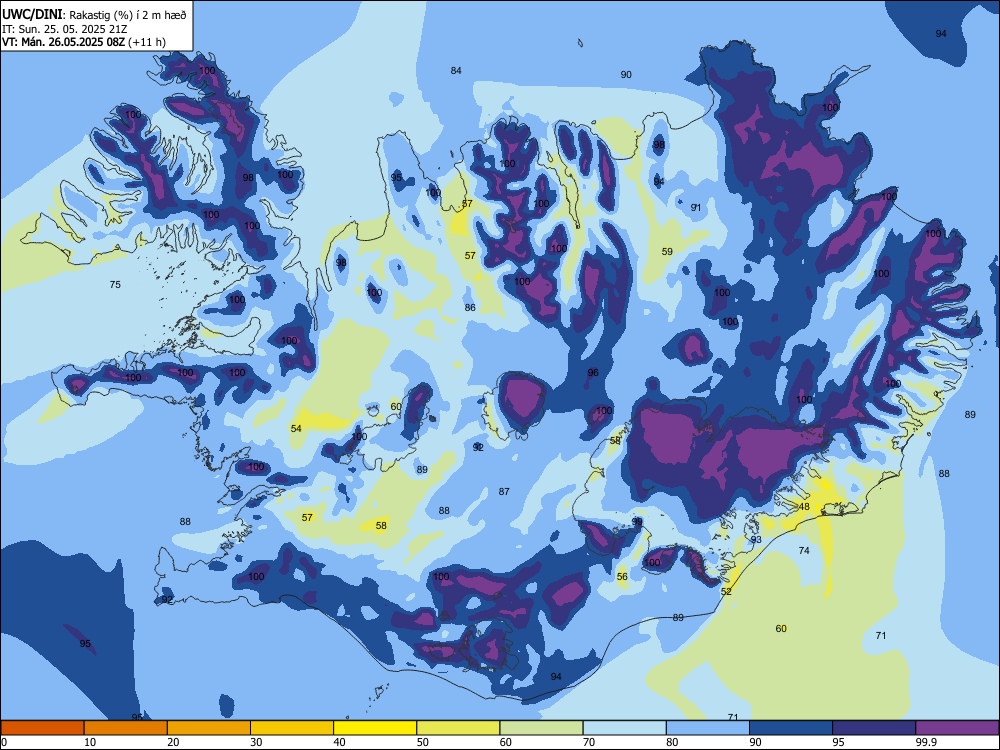This screenshot has width=1000, height=750.
Task: Click the pale blue 70–80 legend swatch
Action: coord(625,728)
